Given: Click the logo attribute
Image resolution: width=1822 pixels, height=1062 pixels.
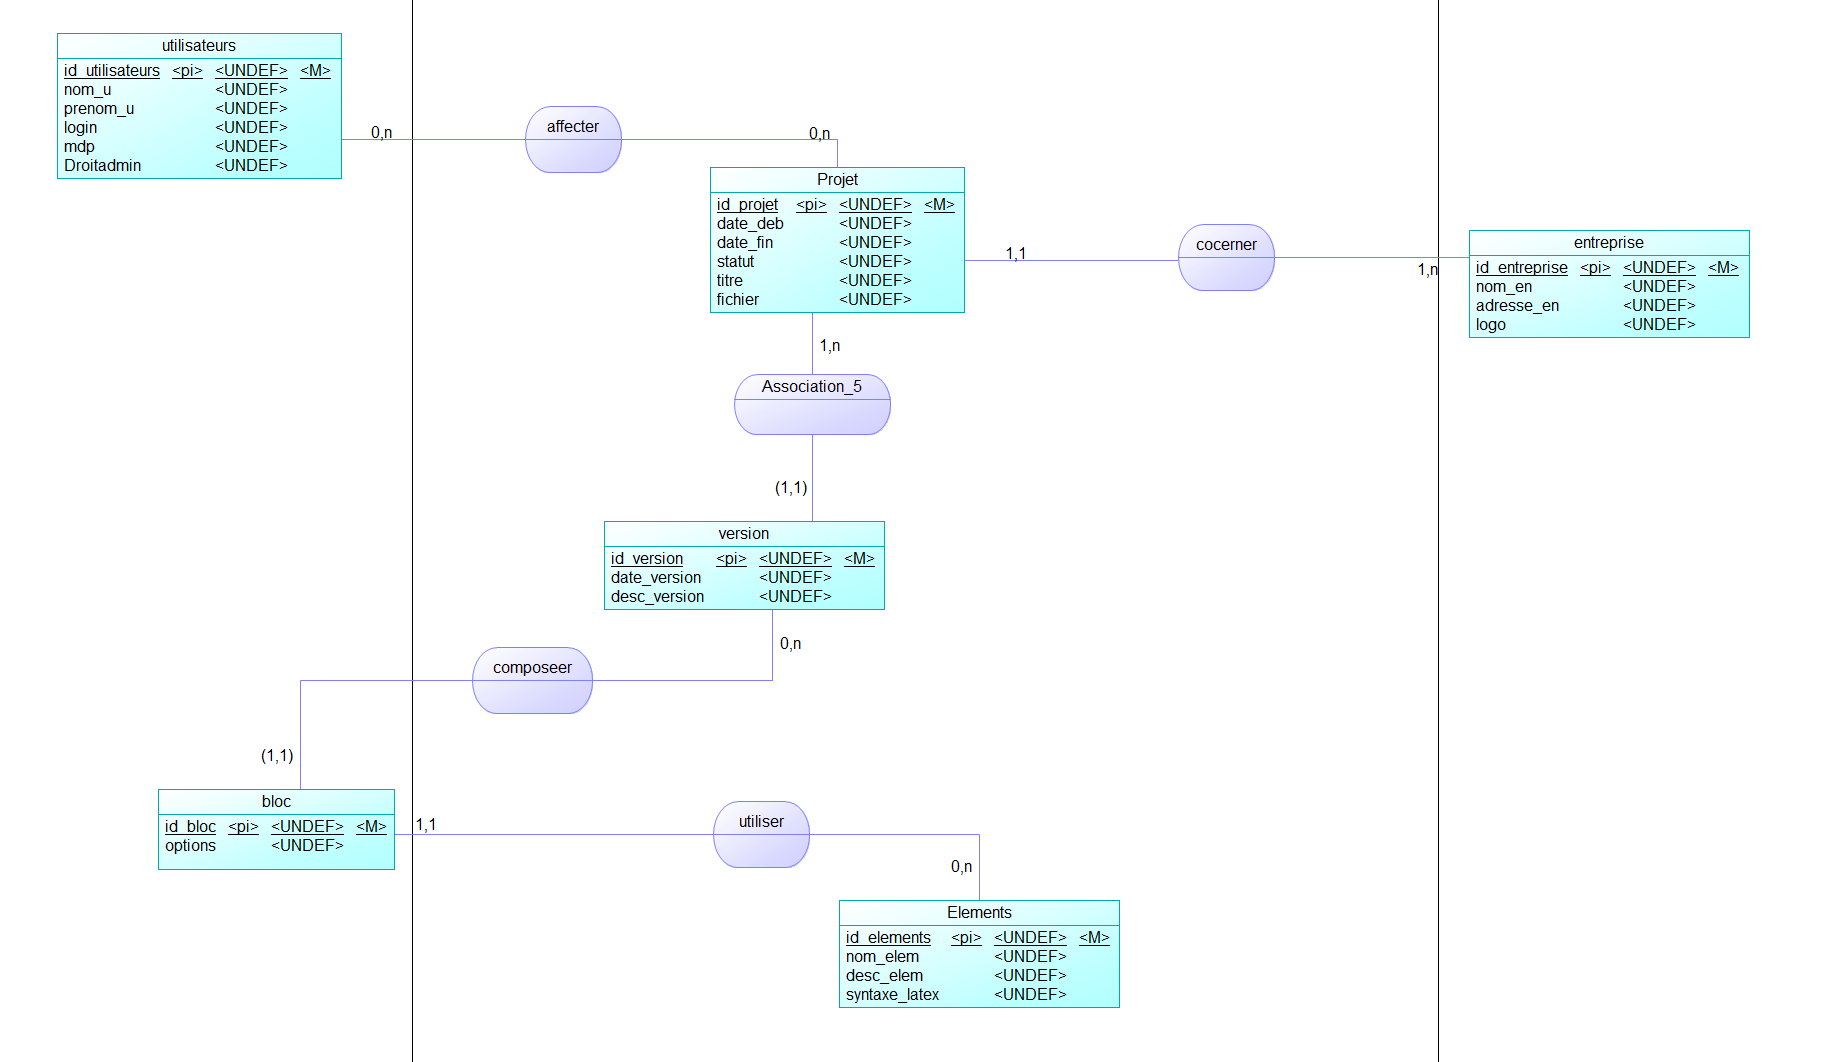Looking at the screenshot, I should pyautogui.click(x=1491, y=325).
